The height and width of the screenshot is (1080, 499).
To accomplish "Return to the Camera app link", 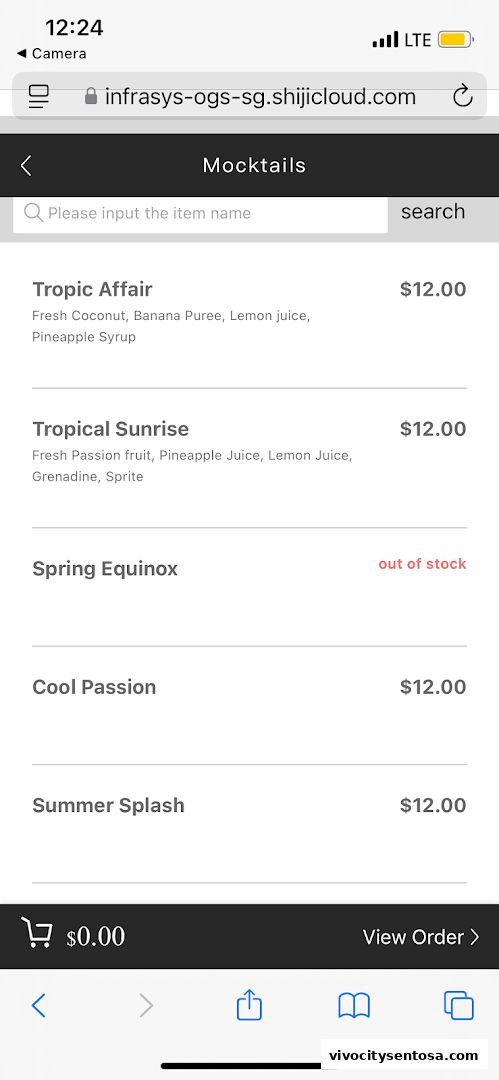I will (x=52, y=53).
